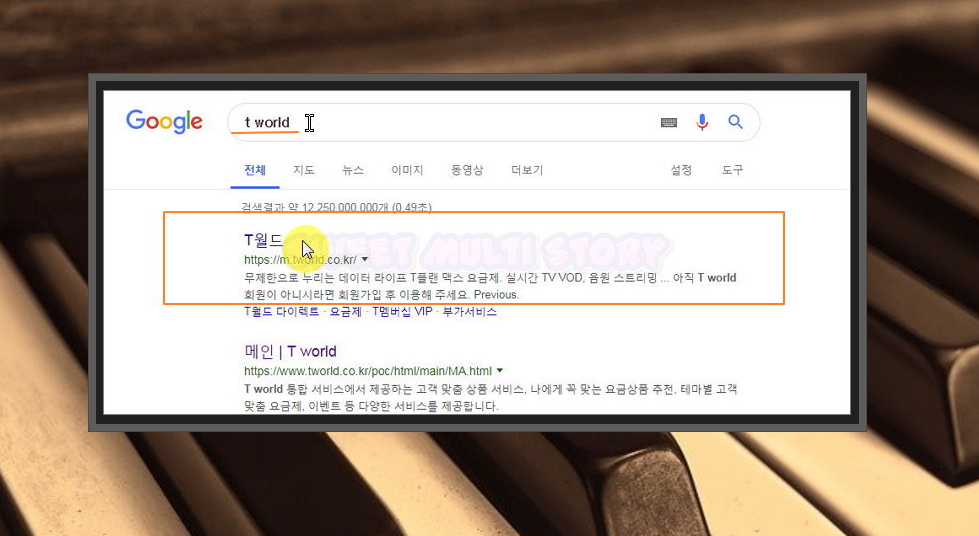Open the 부가서비스 sitelink

[x=470, y=311]
